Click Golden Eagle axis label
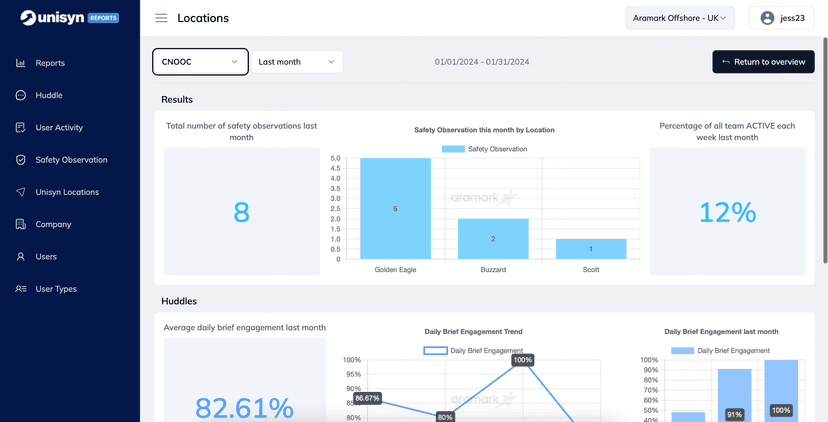This screenshot has height=422, width=828. coord(396,269)
